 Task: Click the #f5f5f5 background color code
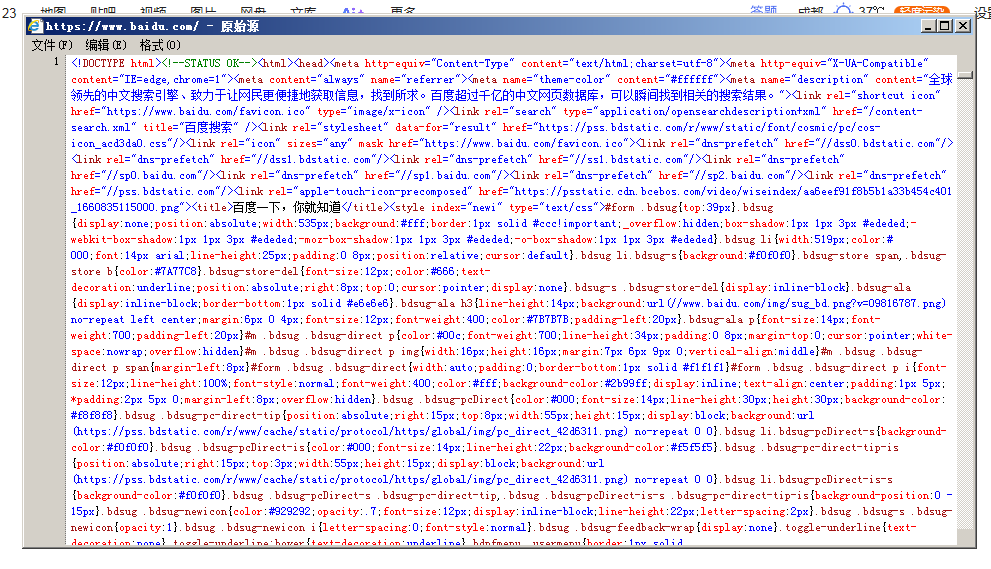[690, 447]
